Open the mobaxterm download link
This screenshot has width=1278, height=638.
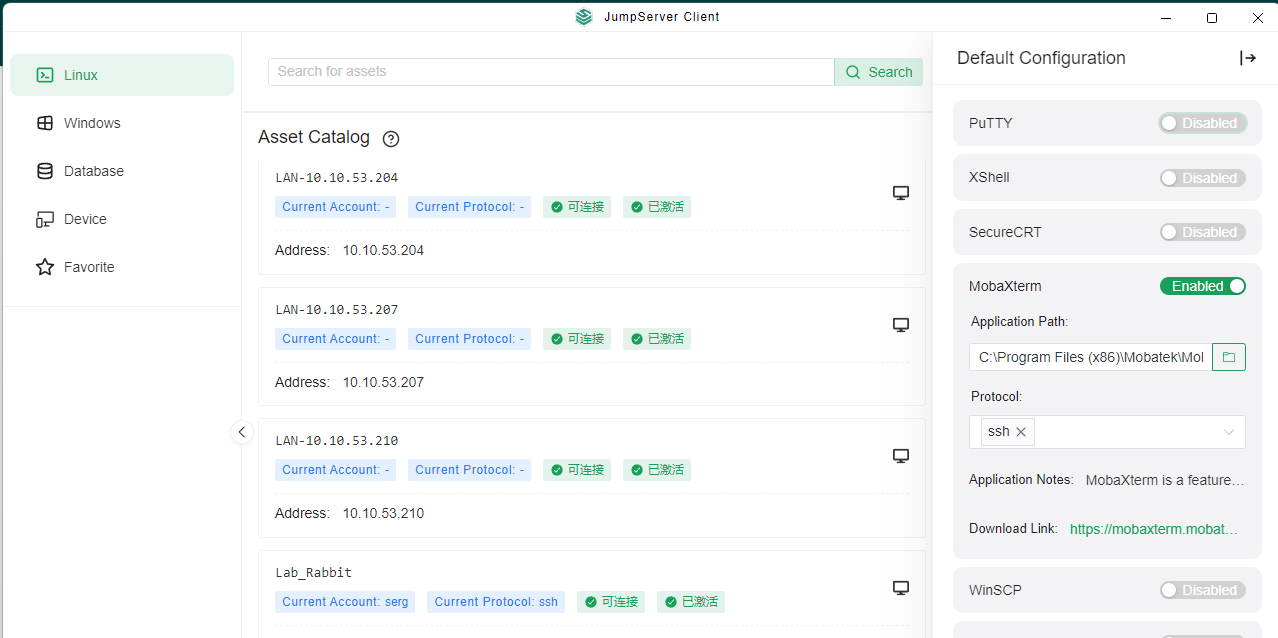coord(1154,529)
